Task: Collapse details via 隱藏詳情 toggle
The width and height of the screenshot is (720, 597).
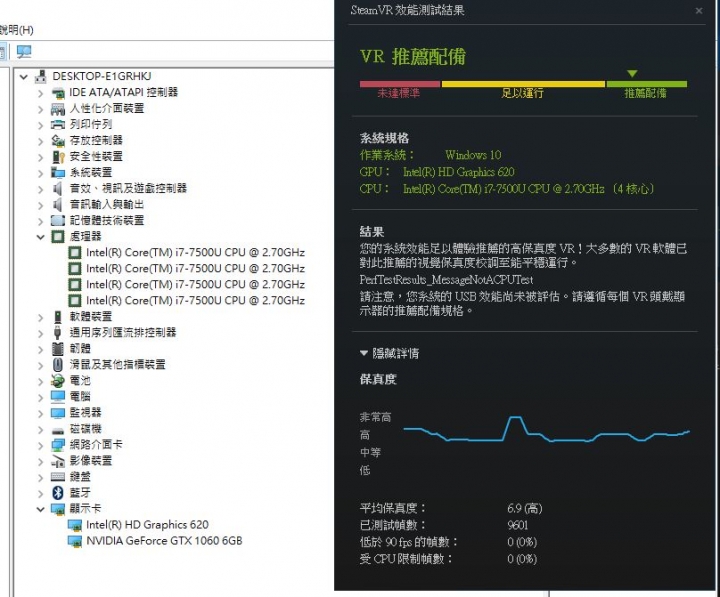Action: (389, 353)
